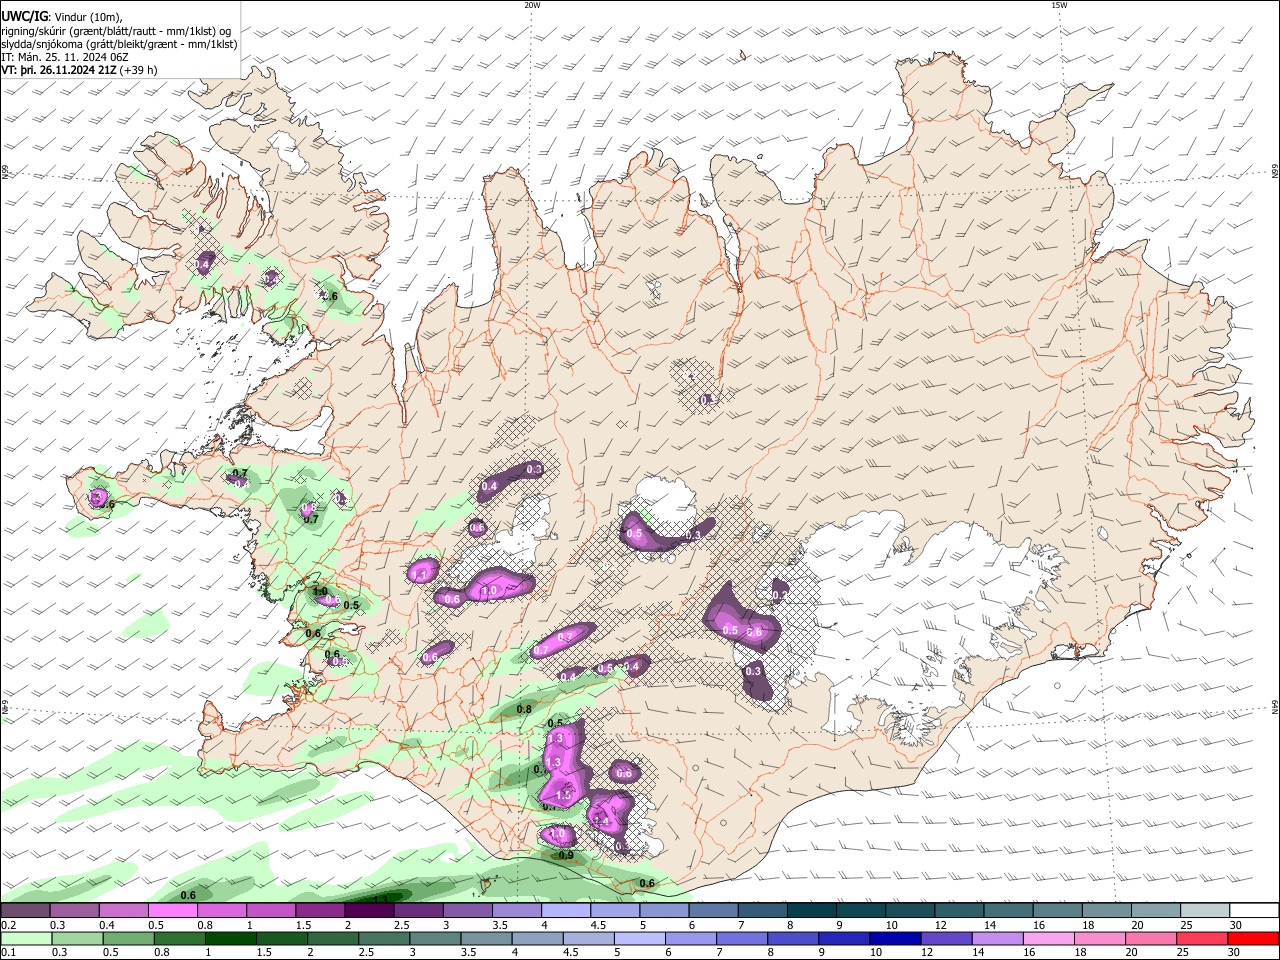The height and width of the screenshot is (960, 1280).
Task: Click the darkest purple 2–2.5 swatch in the upper legend bar
Action: [369, 911]
